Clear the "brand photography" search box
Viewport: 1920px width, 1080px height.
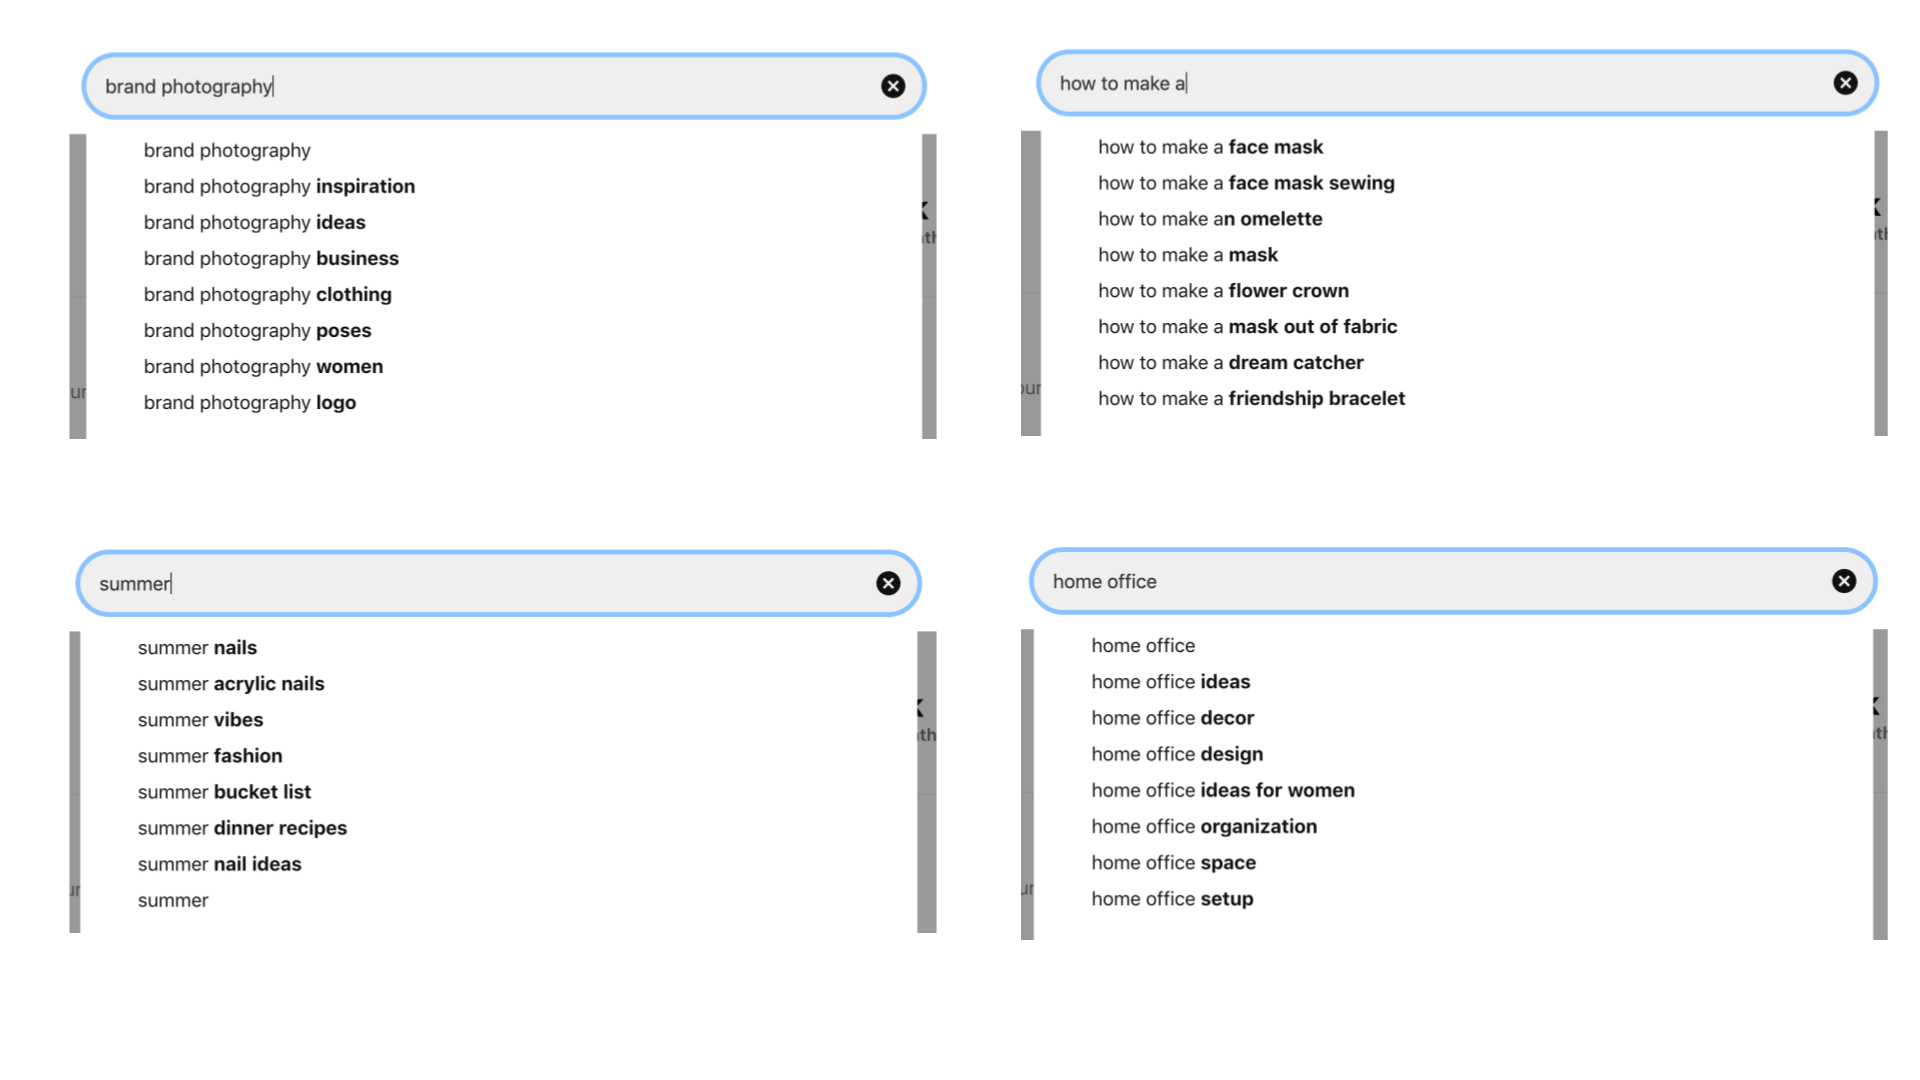click(x=893, y=86)
